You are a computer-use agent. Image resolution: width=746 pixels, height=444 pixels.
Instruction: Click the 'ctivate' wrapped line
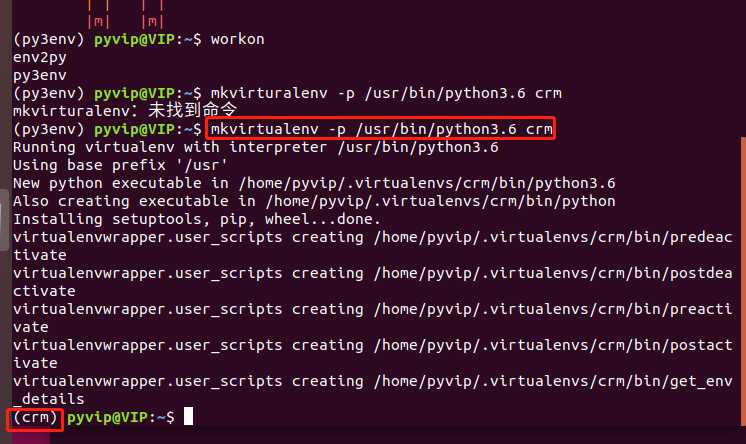(44, 291)
